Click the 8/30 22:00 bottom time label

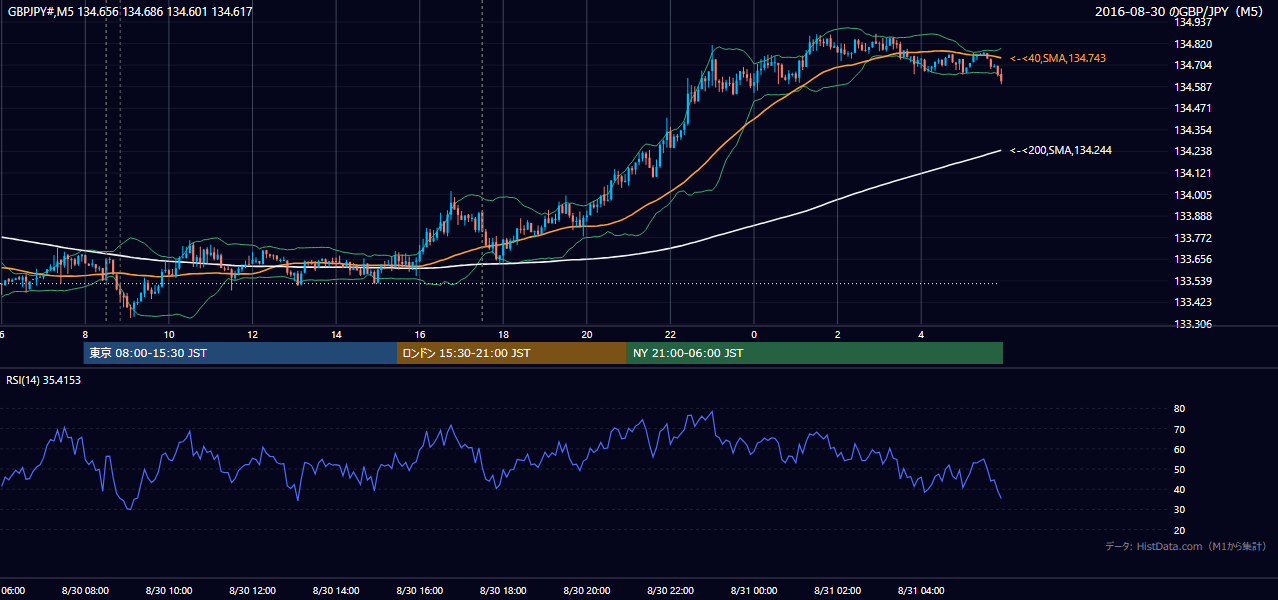tap(671, 591)
